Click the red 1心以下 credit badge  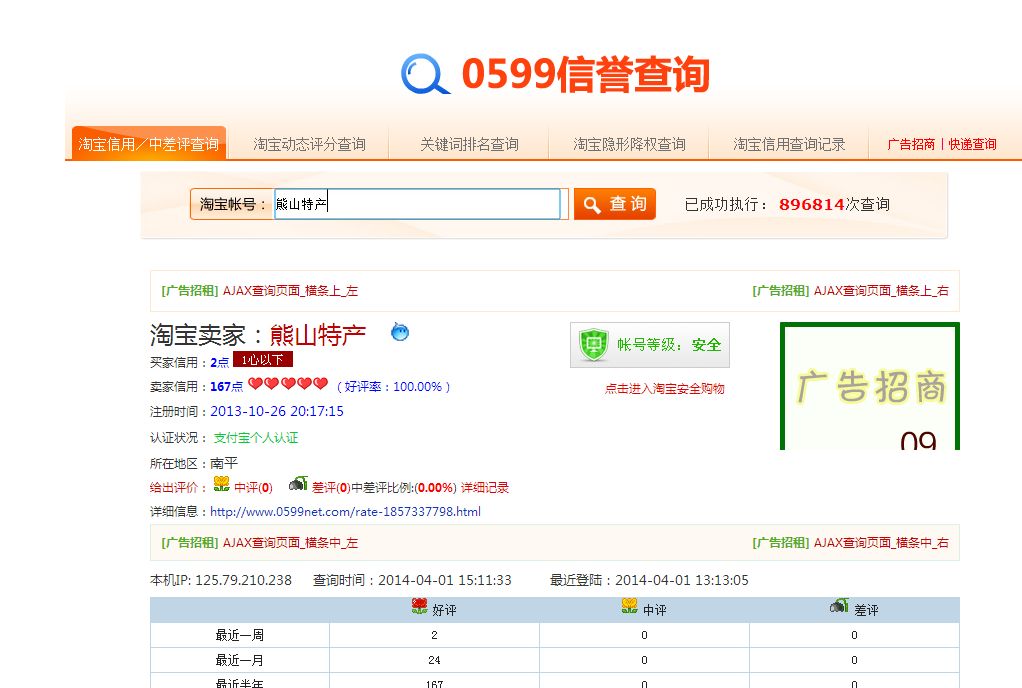click(264, 361)
